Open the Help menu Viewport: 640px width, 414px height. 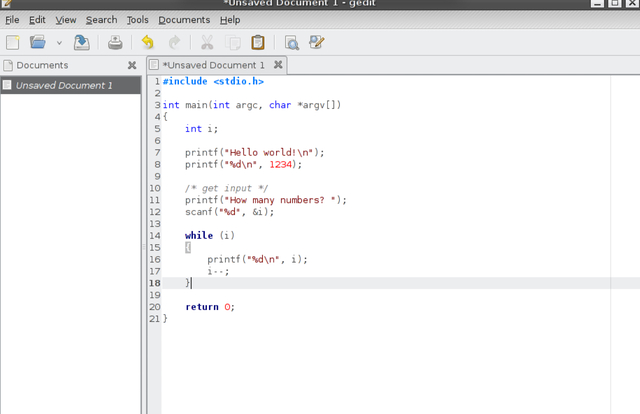tap(230, 20)
